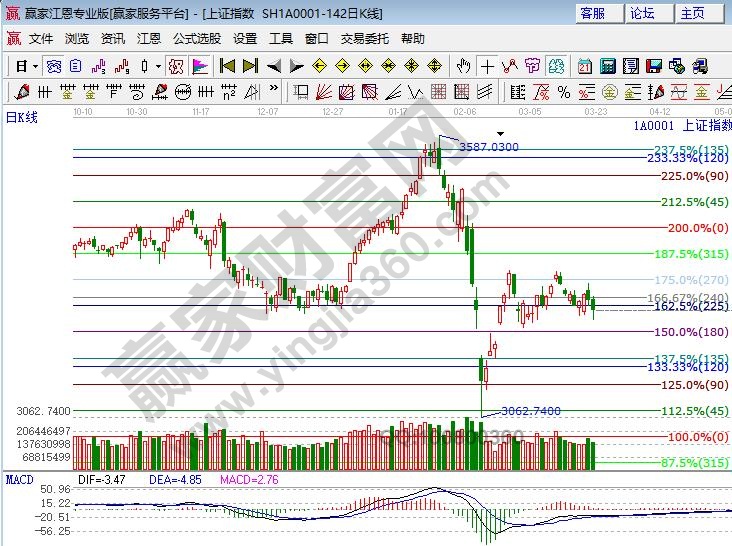Click the 主页 button

(x=693, y=13)
